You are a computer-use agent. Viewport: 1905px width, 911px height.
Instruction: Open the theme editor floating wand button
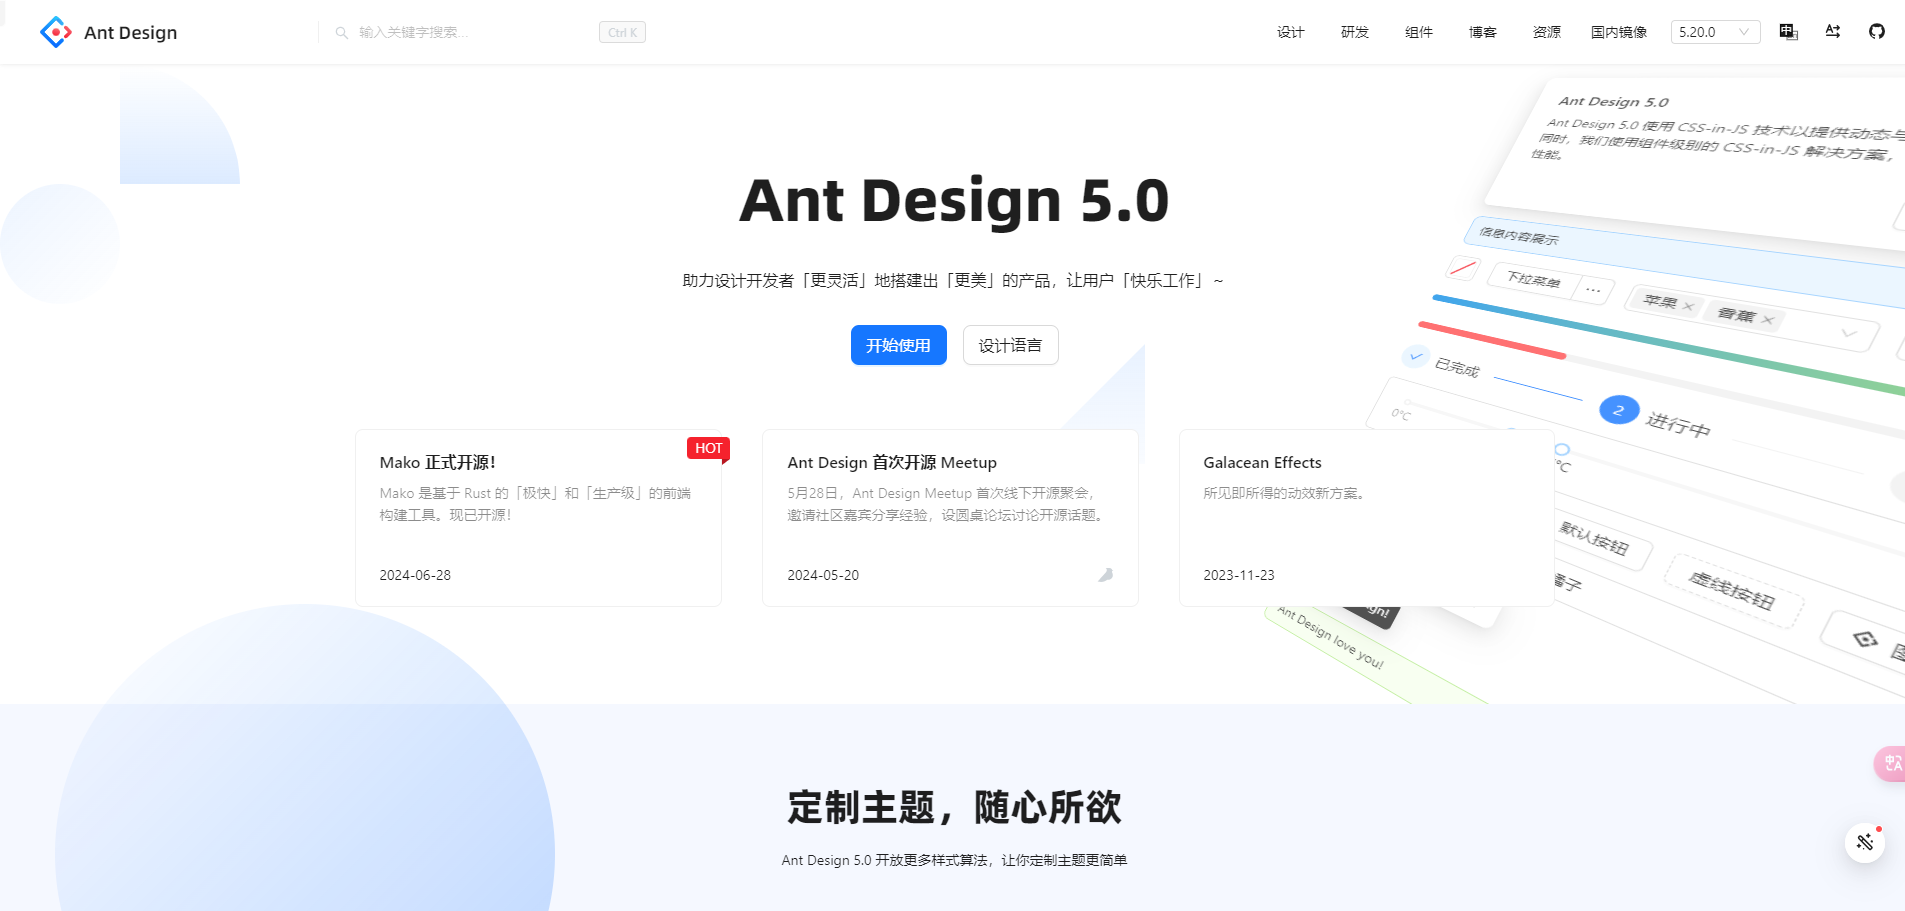point(1865,842)
